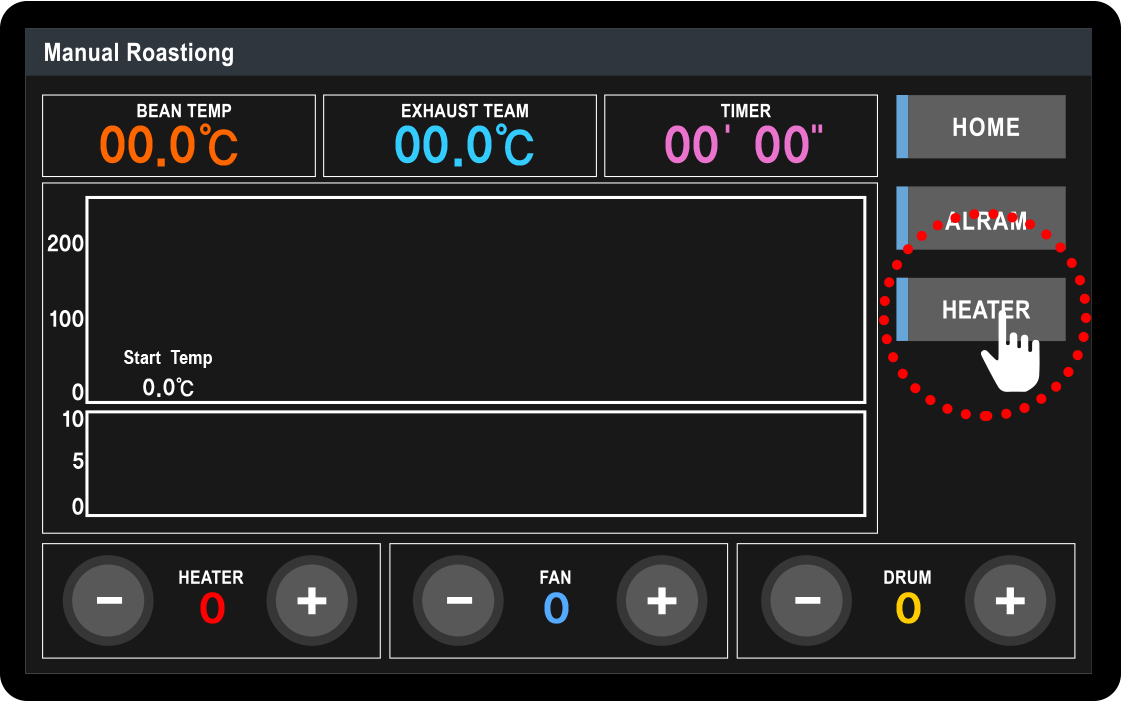Click the EXHAUST TEAM temperature readout

pyautogui.click(x=464, y=145)
